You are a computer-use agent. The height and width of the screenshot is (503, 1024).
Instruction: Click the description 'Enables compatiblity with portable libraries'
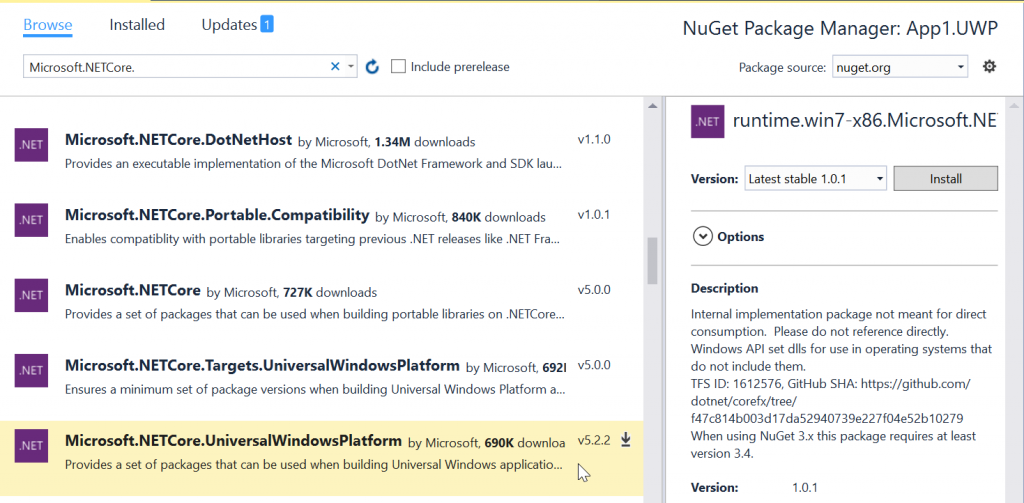[313, 238]
